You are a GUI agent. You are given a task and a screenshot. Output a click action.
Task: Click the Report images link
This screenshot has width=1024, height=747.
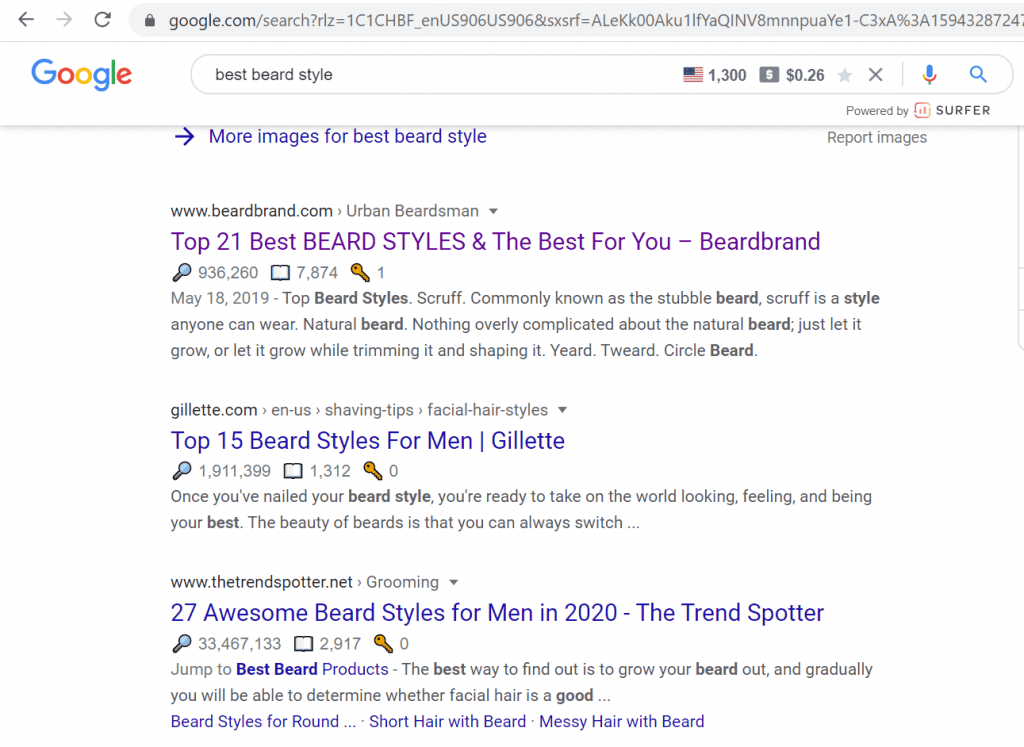click(877, 137)
